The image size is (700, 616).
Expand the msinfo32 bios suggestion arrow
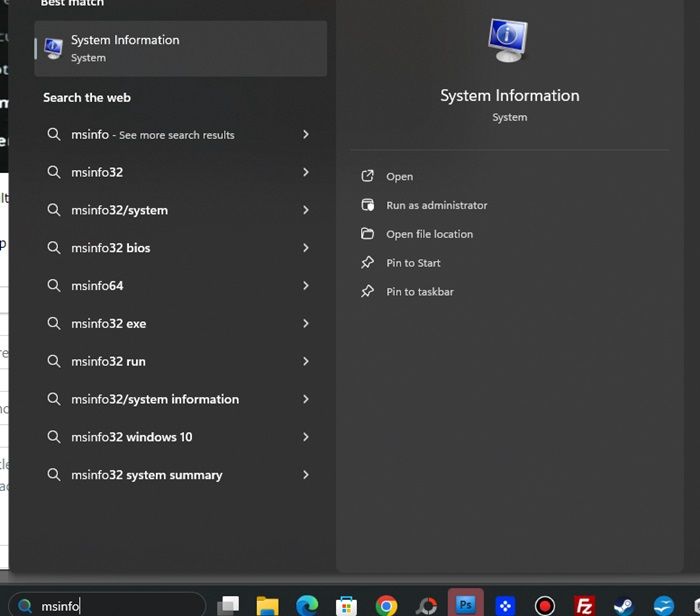click(x=305, y=248)
